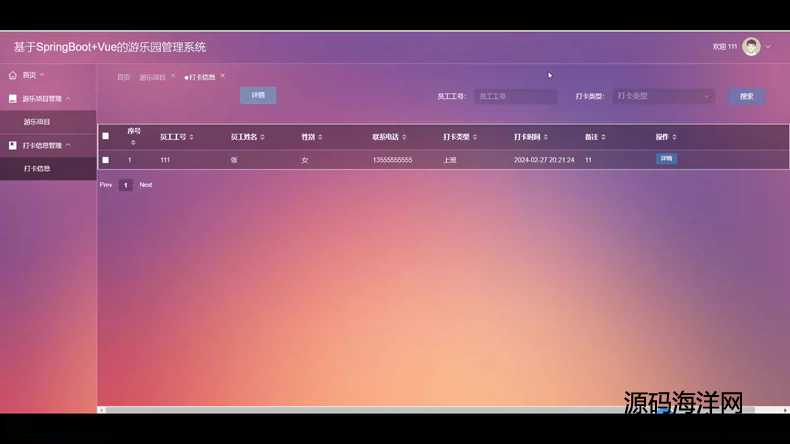Collapse the 游乐项目管理 menu group
Viewport: 790px width, 444px height.
pos(68,99)
